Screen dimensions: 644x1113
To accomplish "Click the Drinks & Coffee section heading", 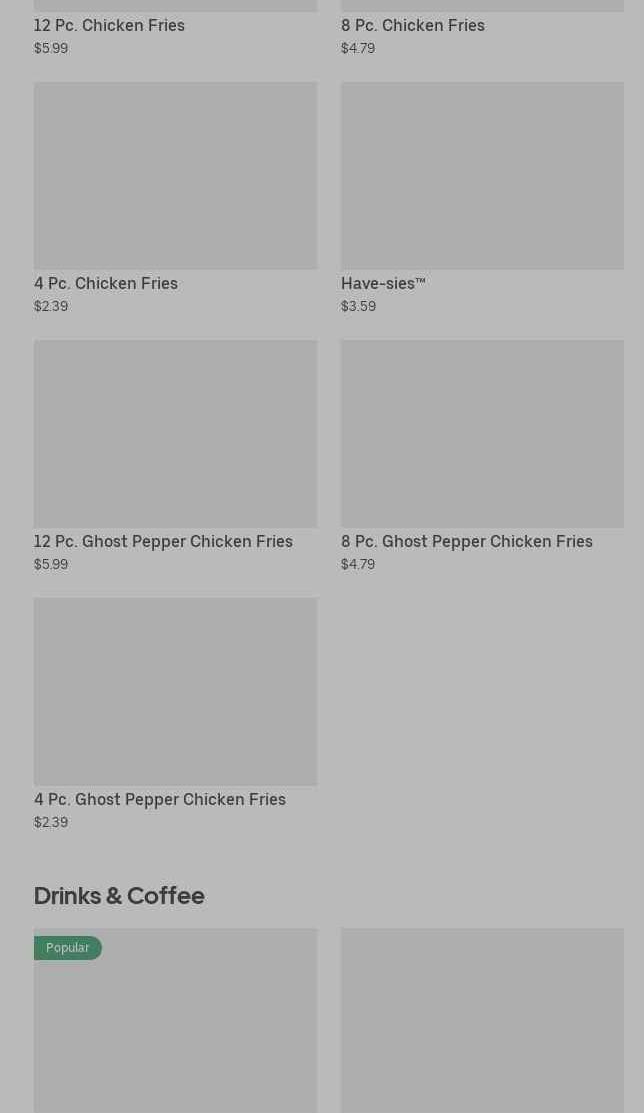I will tap(119, 895).
